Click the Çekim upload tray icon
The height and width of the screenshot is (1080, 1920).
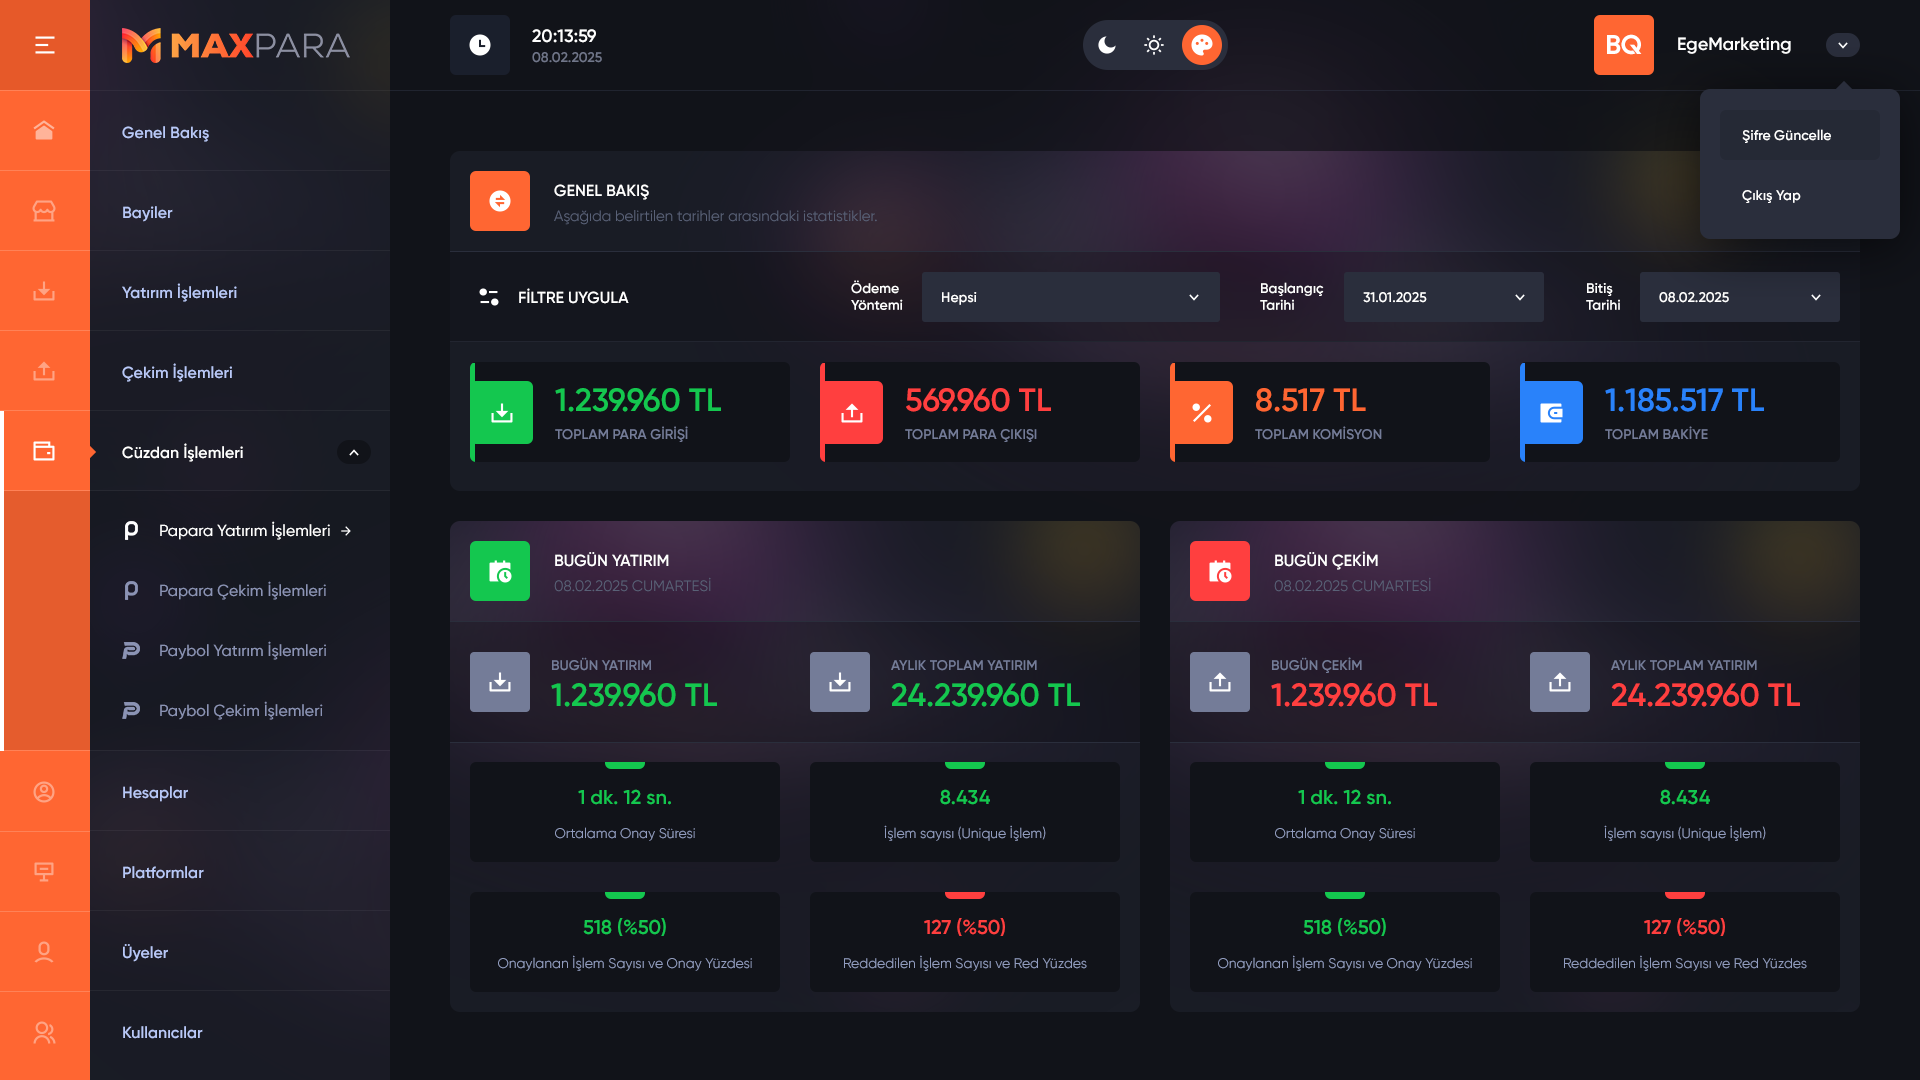44,371
